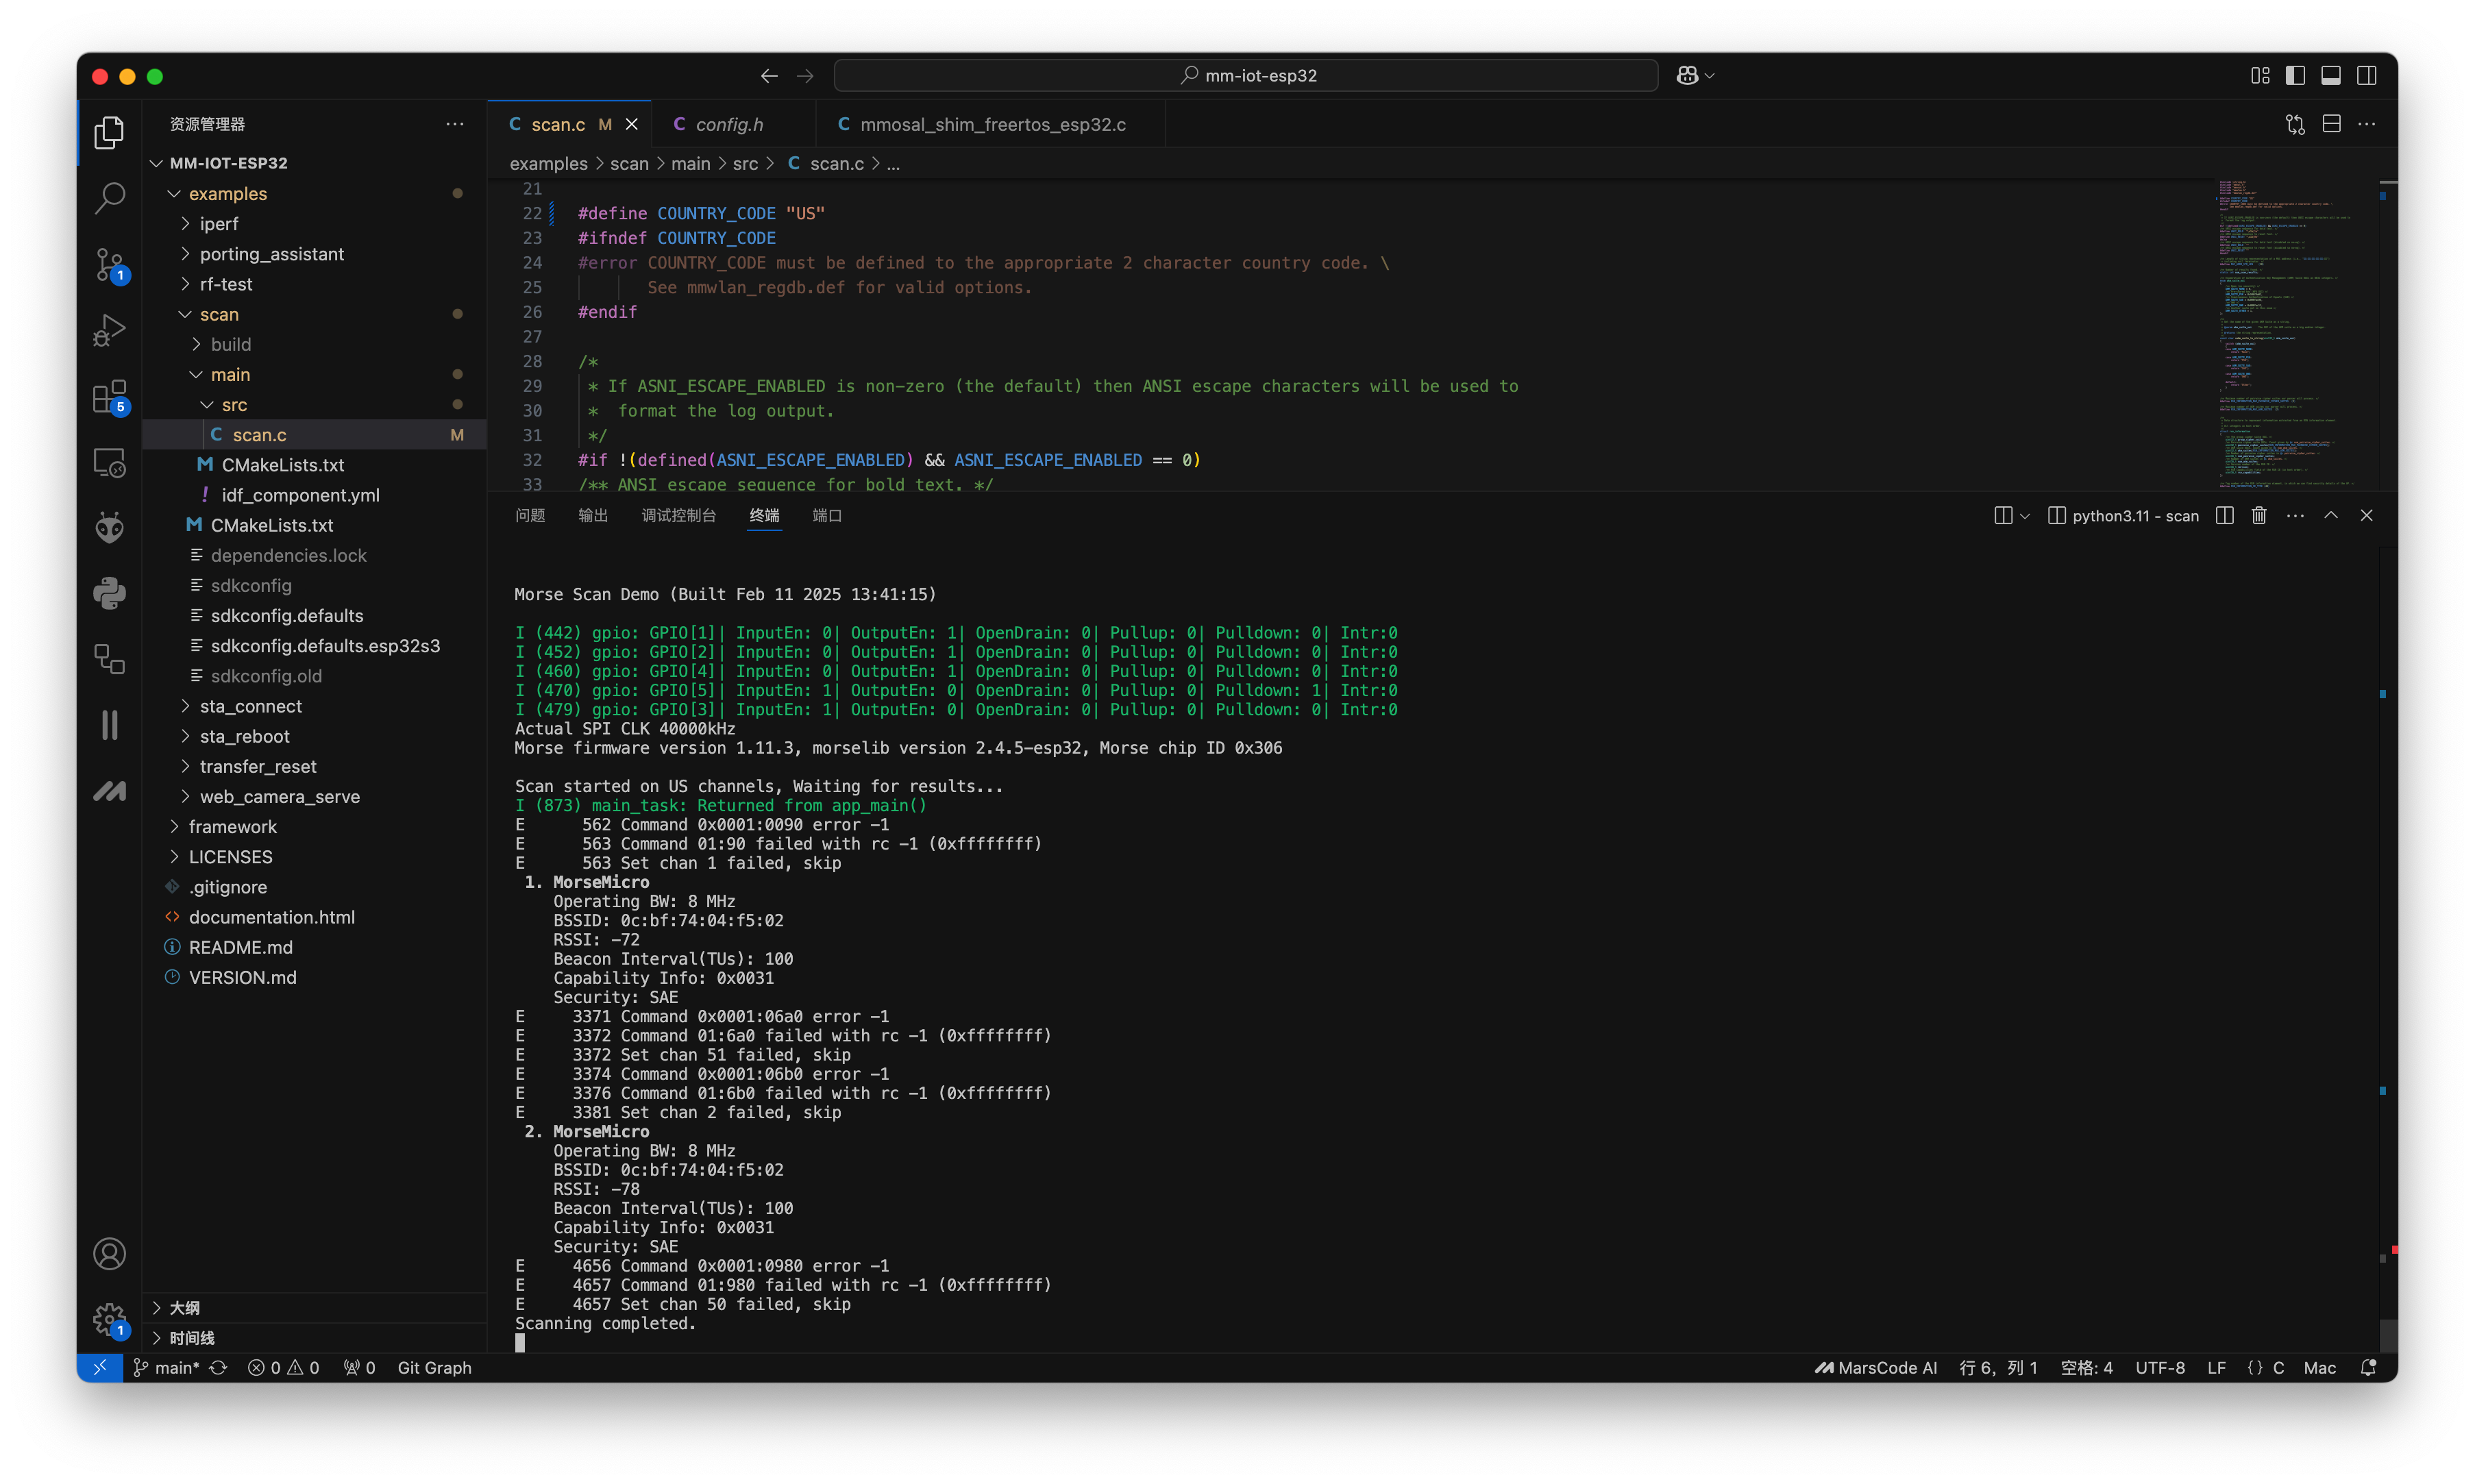Expand the 大纲 outline section
This screenshot has width=2475, height=1484.
pos(156,1308)
